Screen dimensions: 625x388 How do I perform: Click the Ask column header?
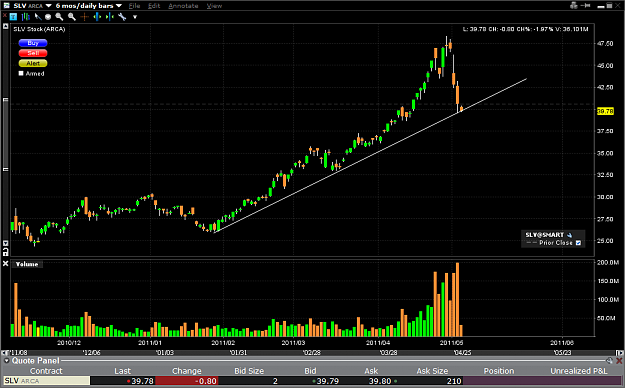371,371
